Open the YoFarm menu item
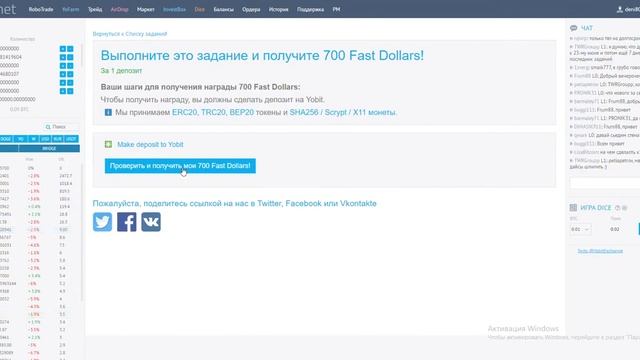 [71, 9]
